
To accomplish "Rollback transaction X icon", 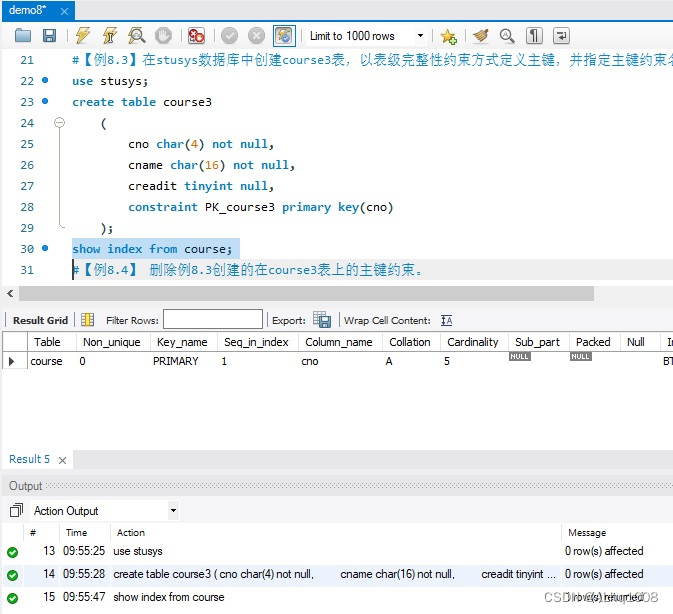I will point(257,36).
